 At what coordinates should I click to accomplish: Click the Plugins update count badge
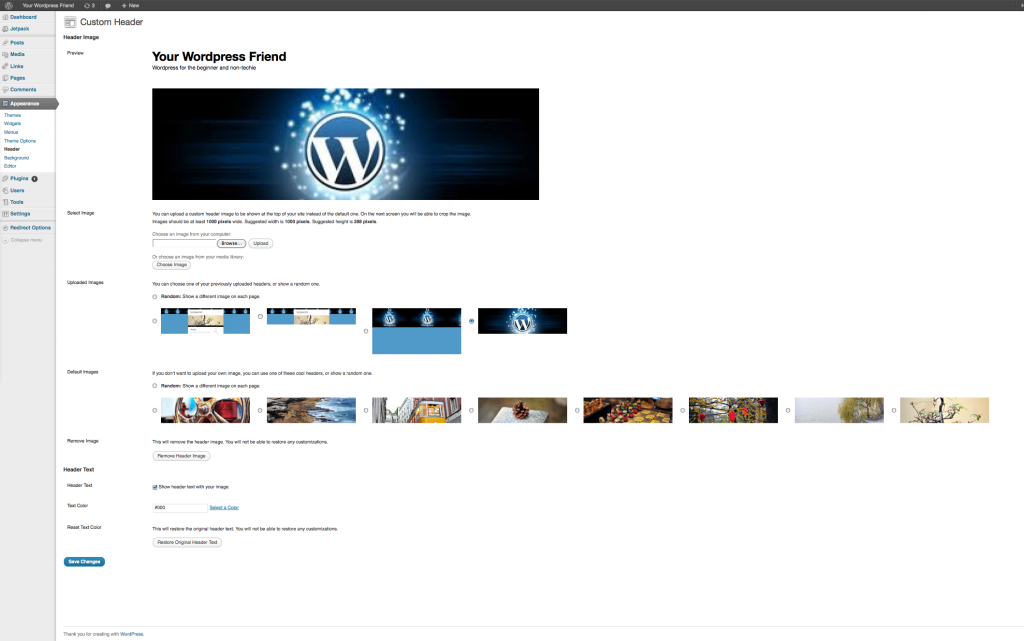(x=35, y=178)
